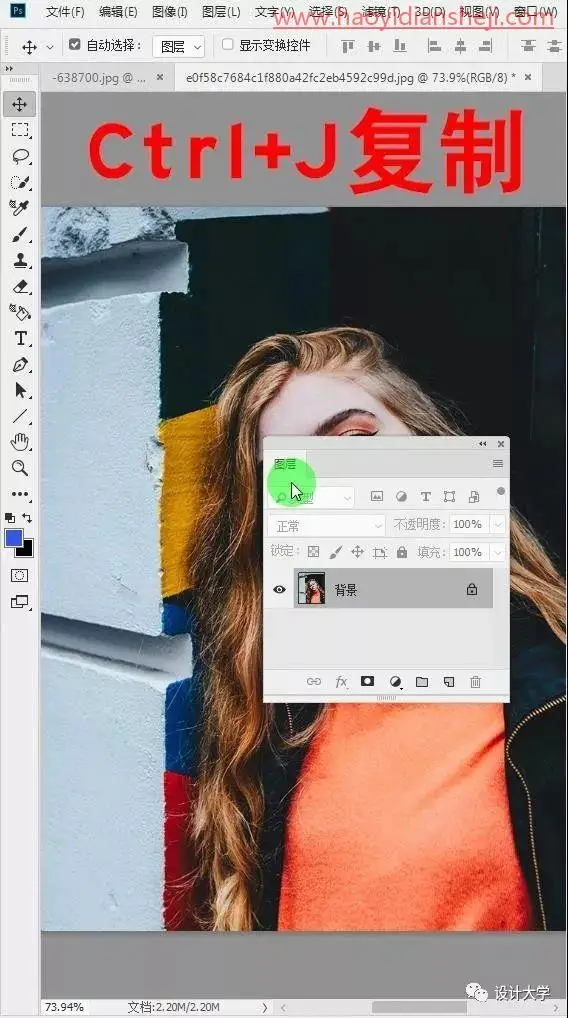568x1018 pixels.
Task: Click Align horizontal centers in options bar
Action: coord(460,45)
